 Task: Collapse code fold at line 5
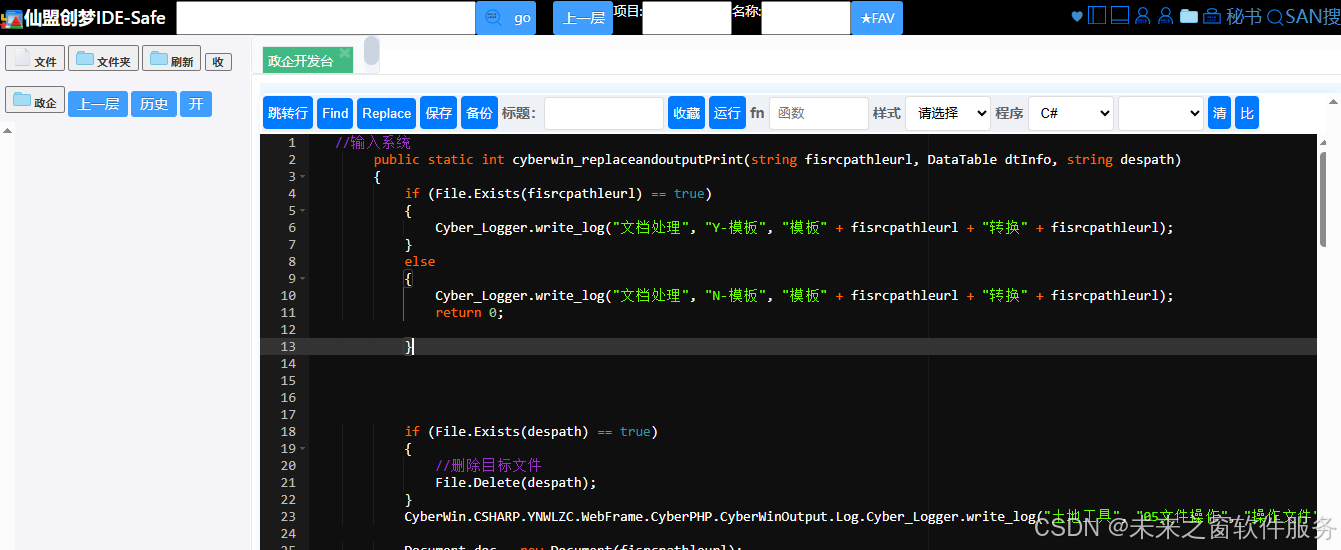tap(303, 211)
